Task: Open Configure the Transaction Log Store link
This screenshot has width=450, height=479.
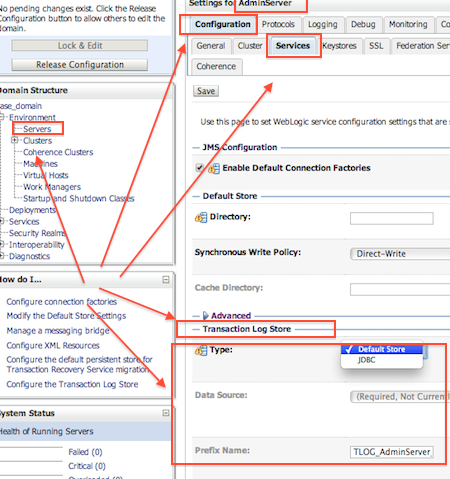Action: [x=72, y=384]
